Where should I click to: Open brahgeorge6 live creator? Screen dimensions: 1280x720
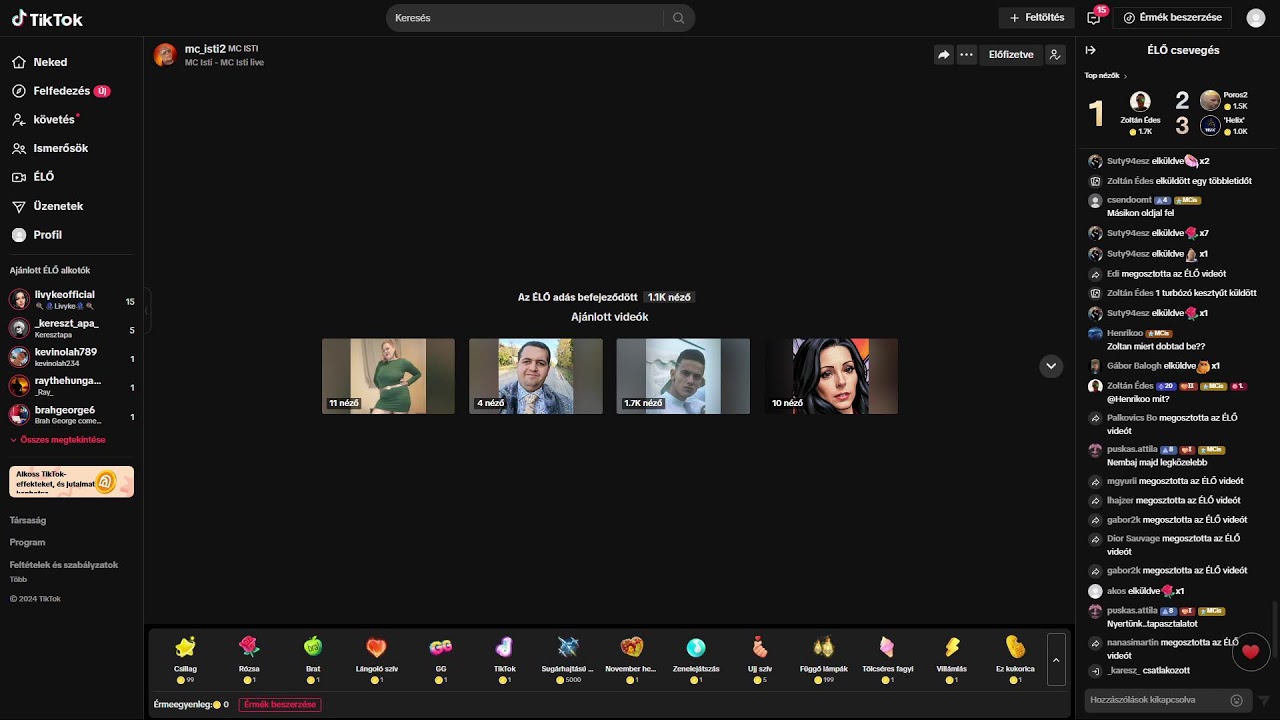pyautogui.click(x=72, y=415)
